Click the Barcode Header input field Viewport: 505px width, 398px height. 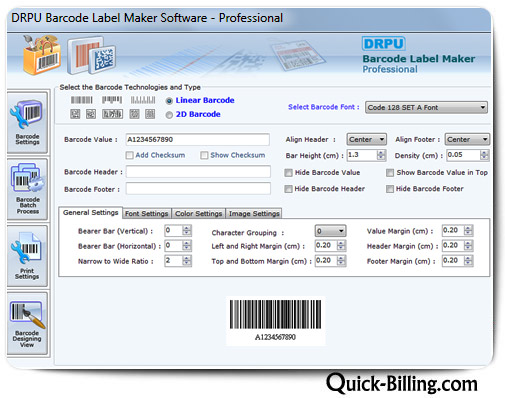click(x=198, y=172)
